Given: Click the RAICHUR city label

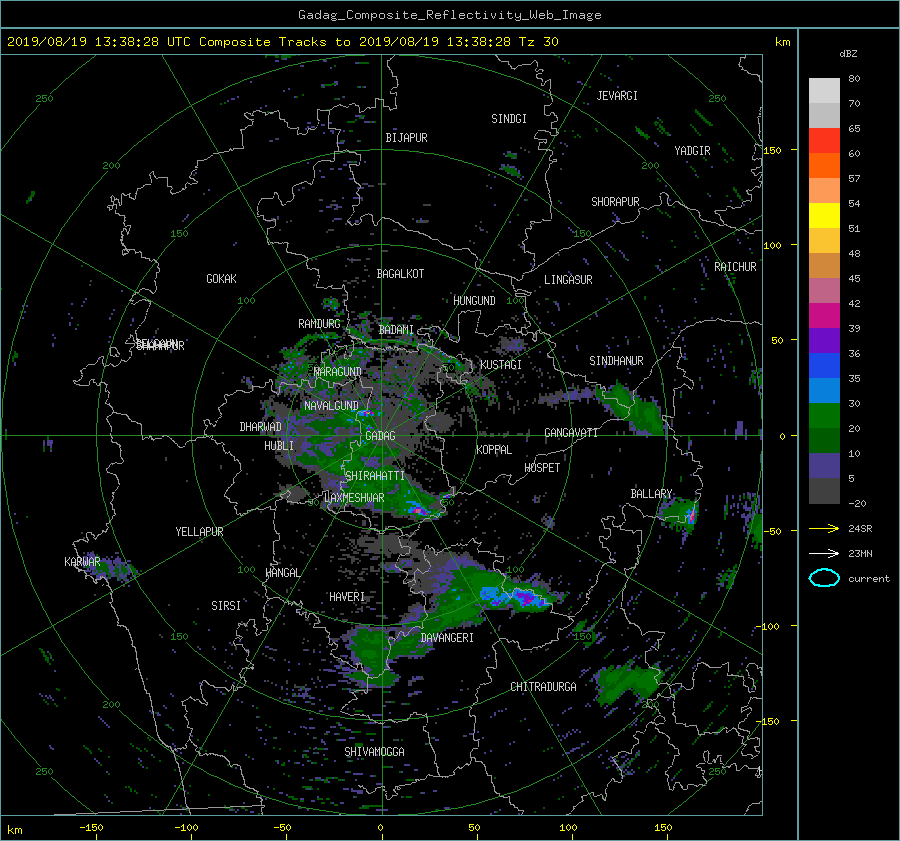Looking at the screenshot, I should (x=735, y=267).
